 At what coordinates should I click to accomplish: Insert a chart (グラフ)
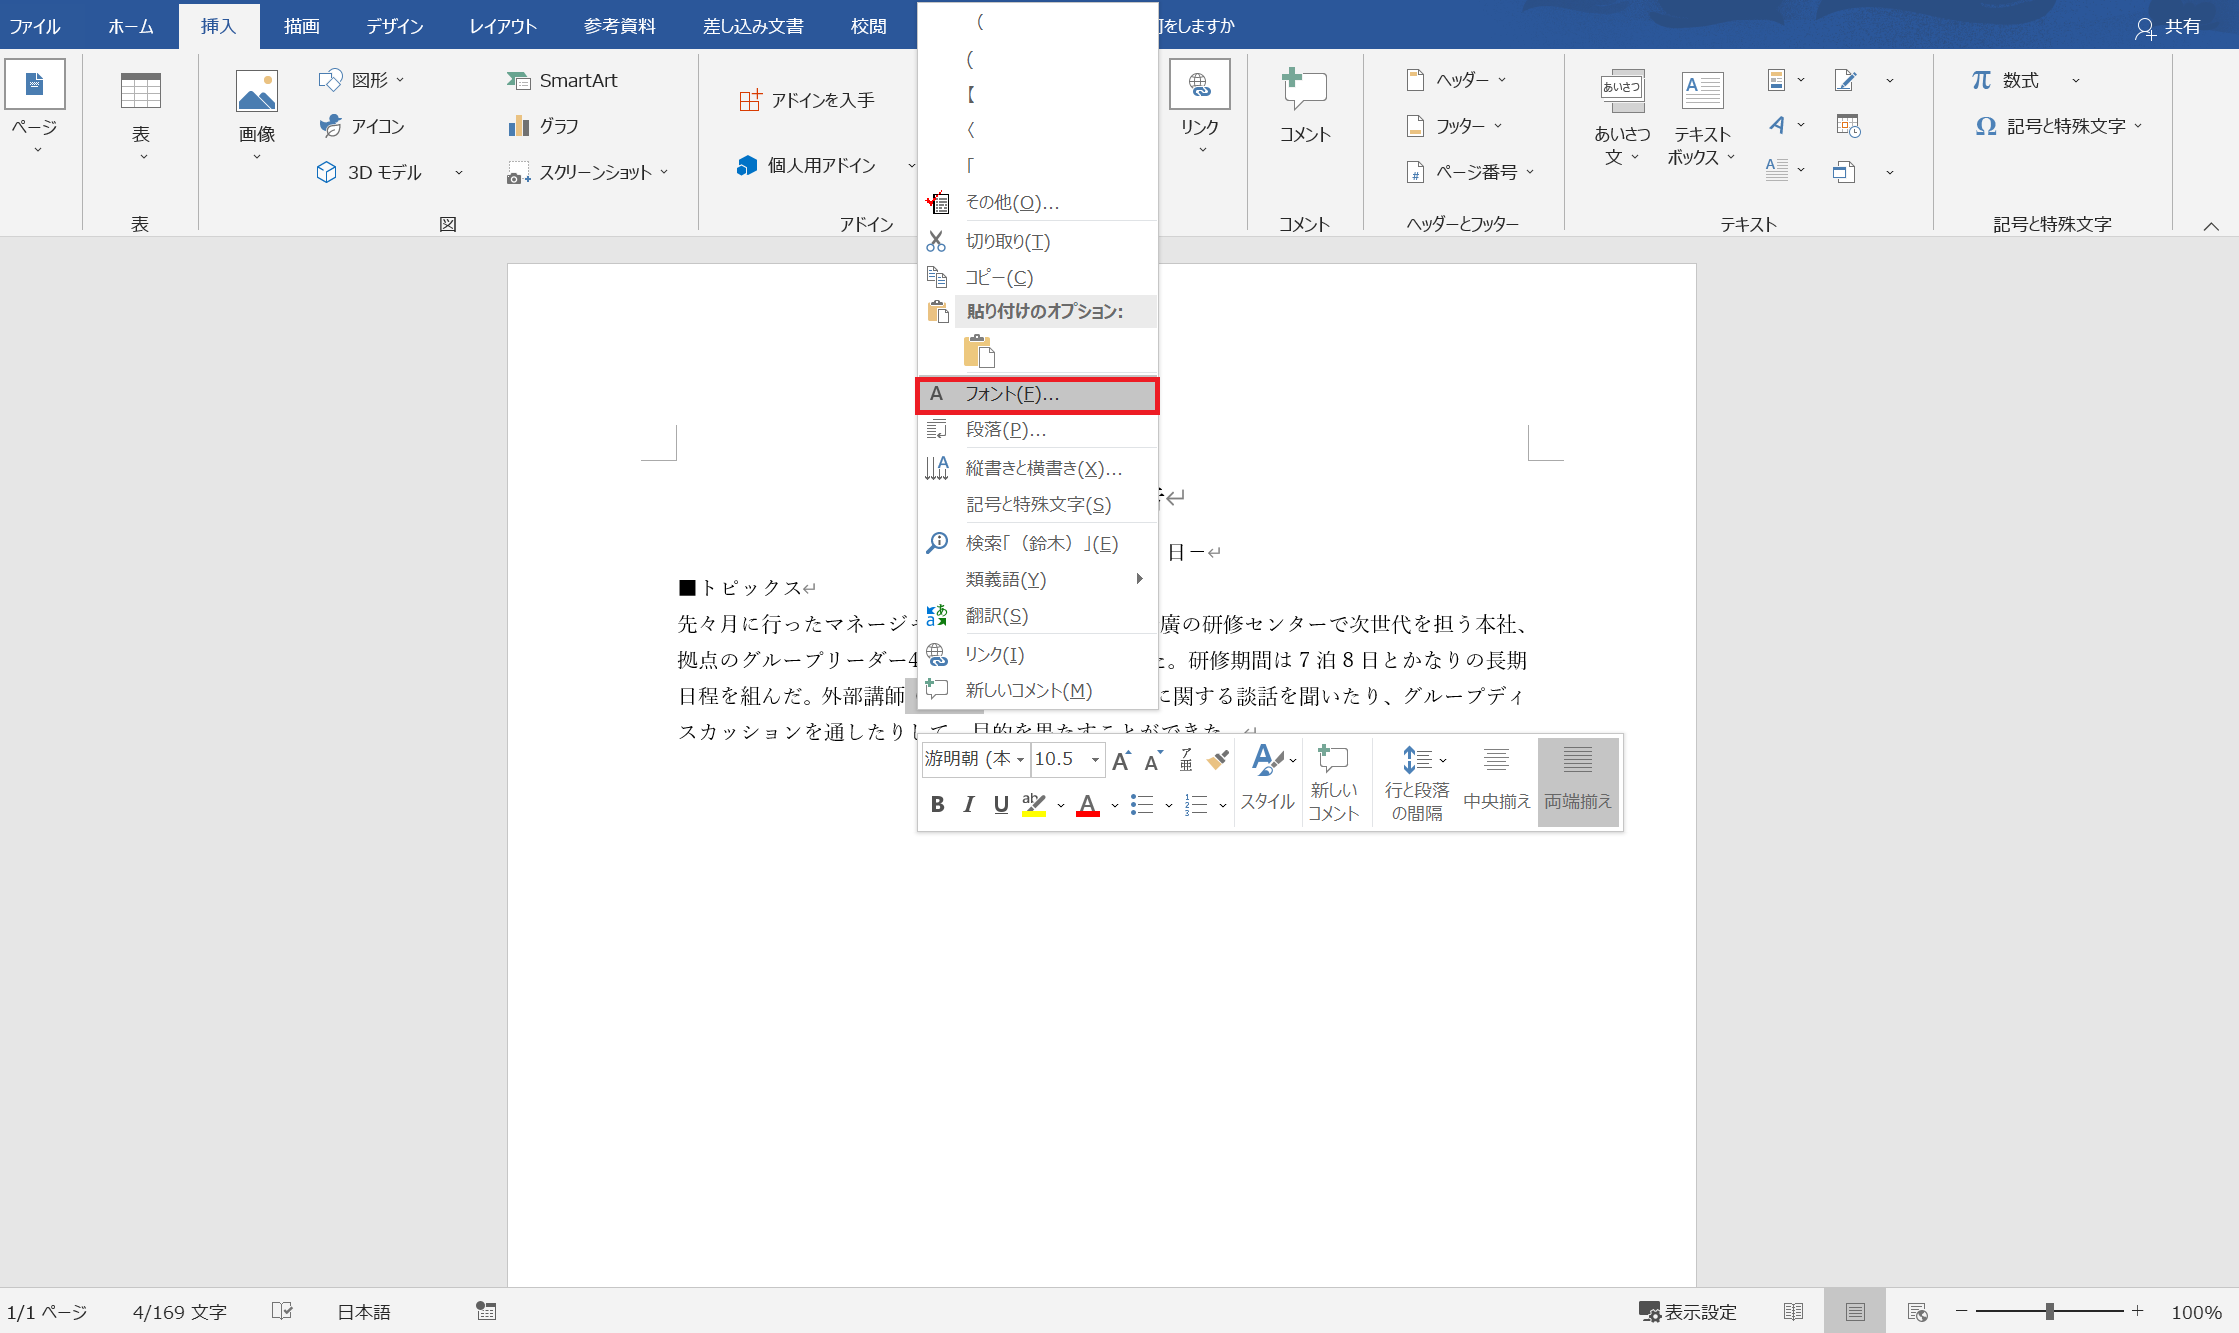pyautogui.click(x=543, y=126)
